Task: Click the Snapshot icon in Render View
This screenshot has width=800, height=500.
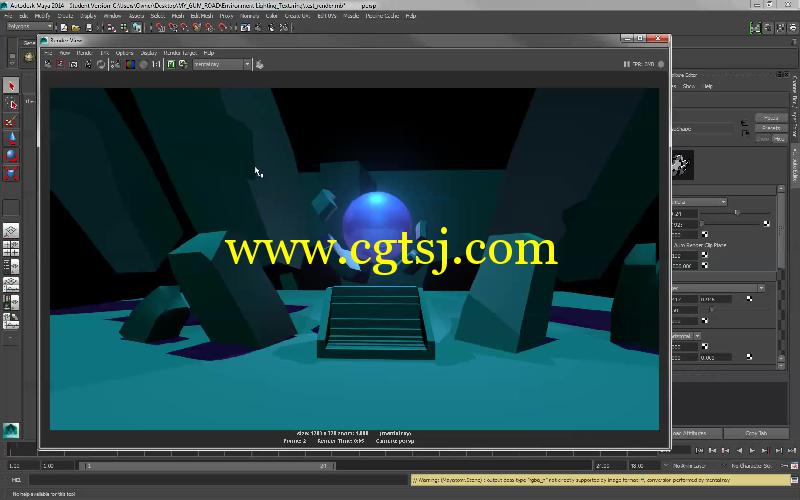Action: (x=73, y=64)
